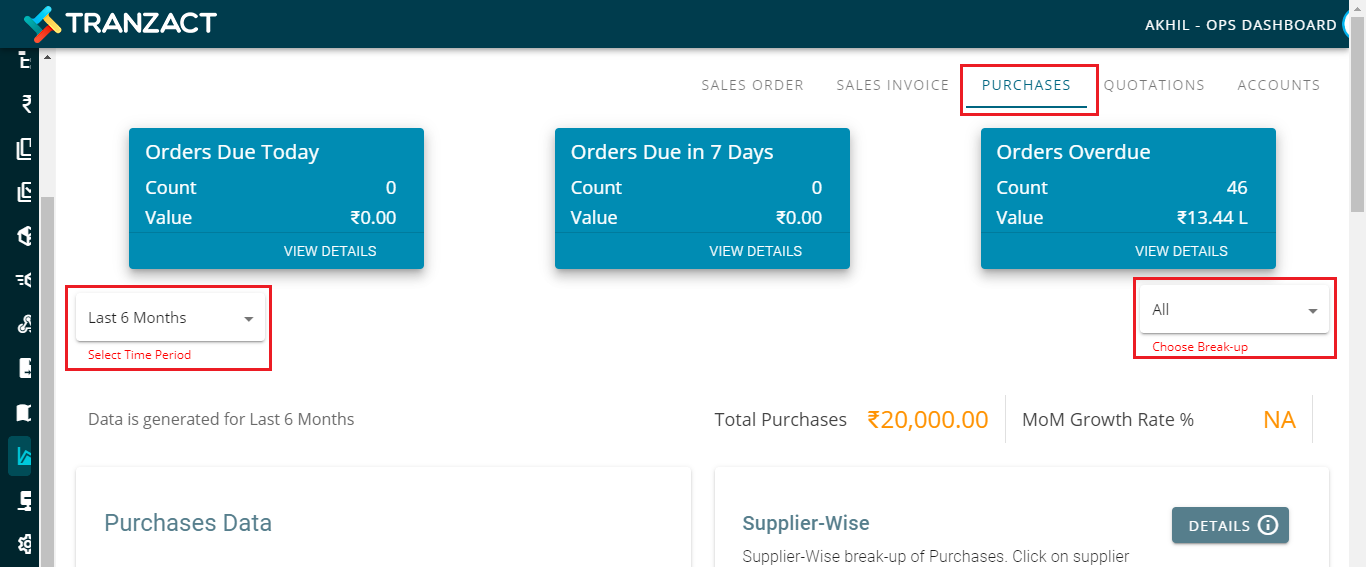Switch to the Sales Order tab
1366x567 pixels.
coord(752,85)
